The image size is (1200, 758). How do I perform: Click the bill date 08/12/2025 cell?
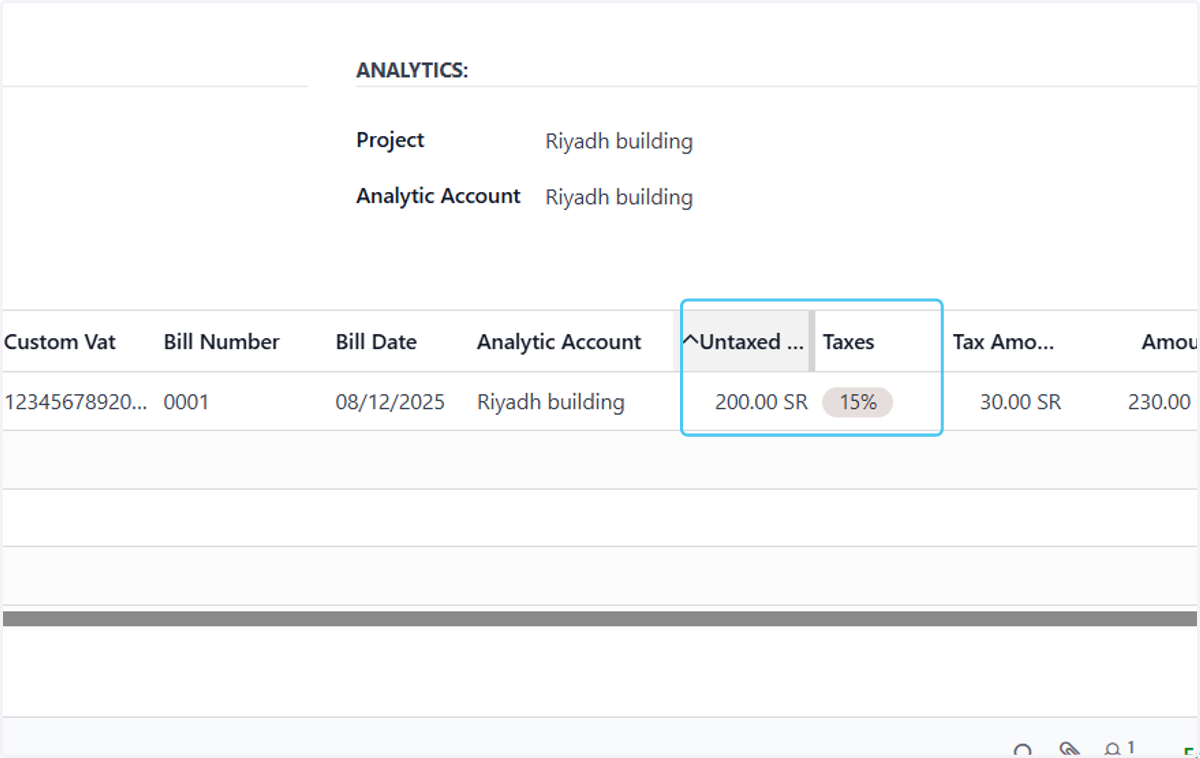(390, 402)
